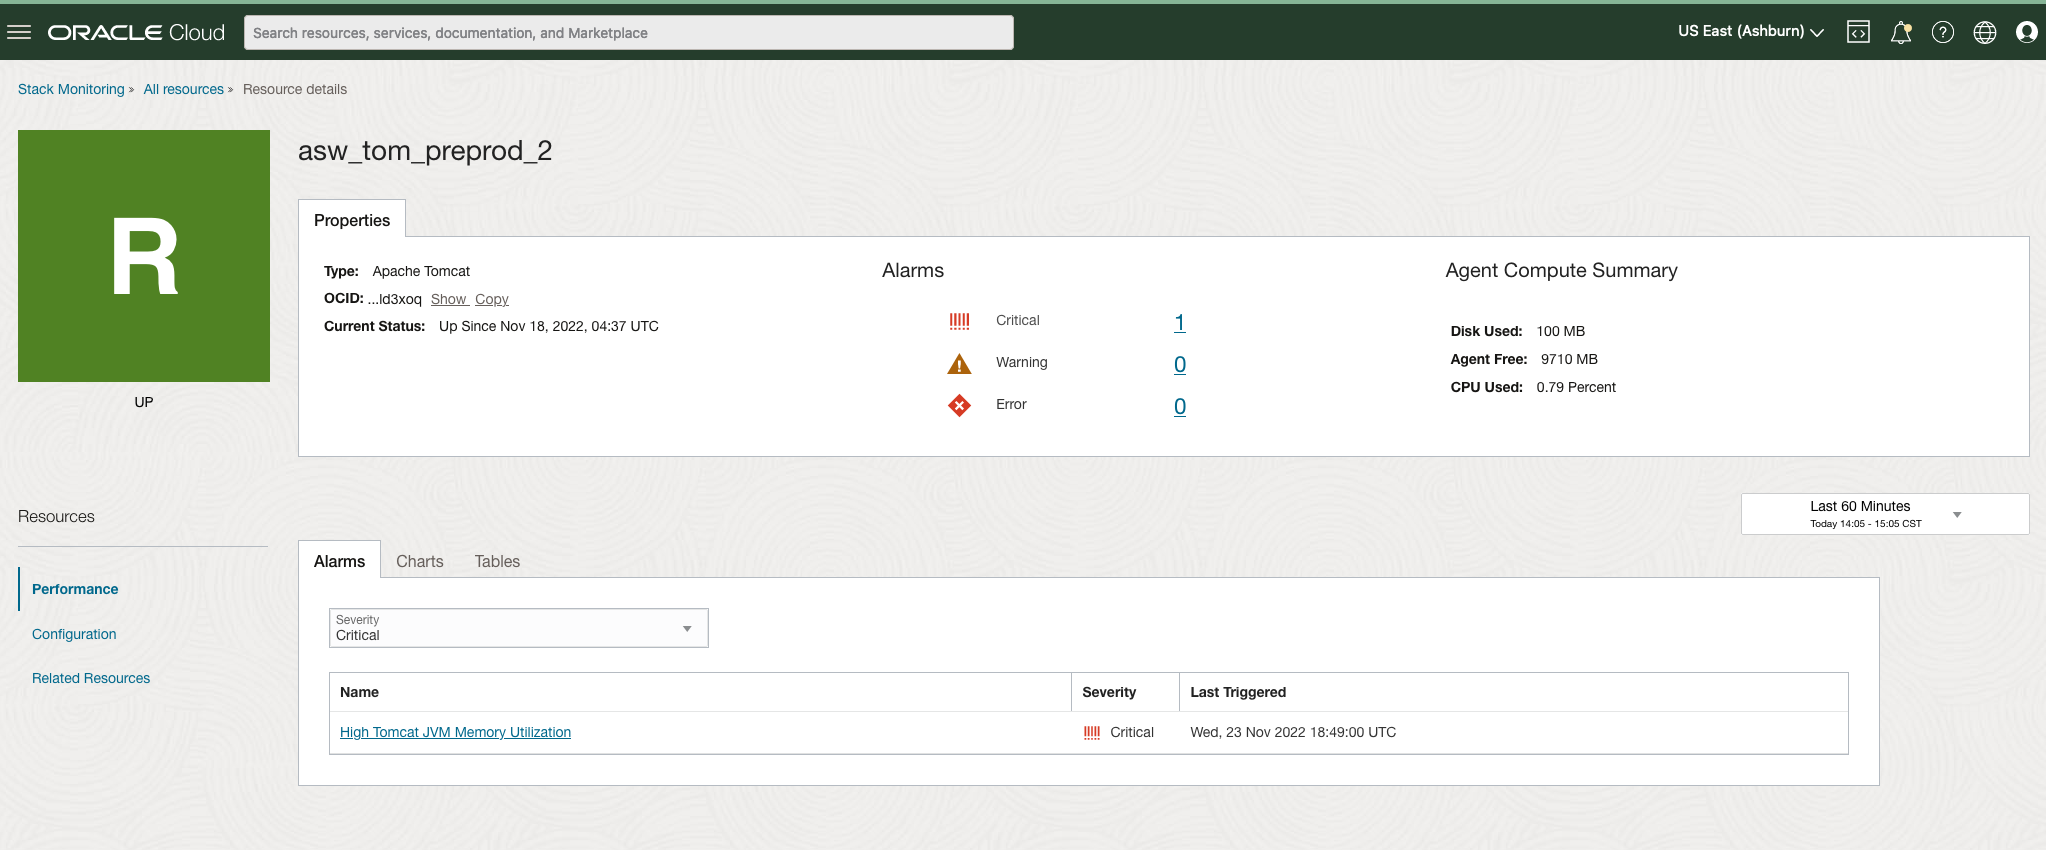This screenshot has width=2046, height=850.
Task: Open the Warning alarm count link
Action: tap(1180, 364)
